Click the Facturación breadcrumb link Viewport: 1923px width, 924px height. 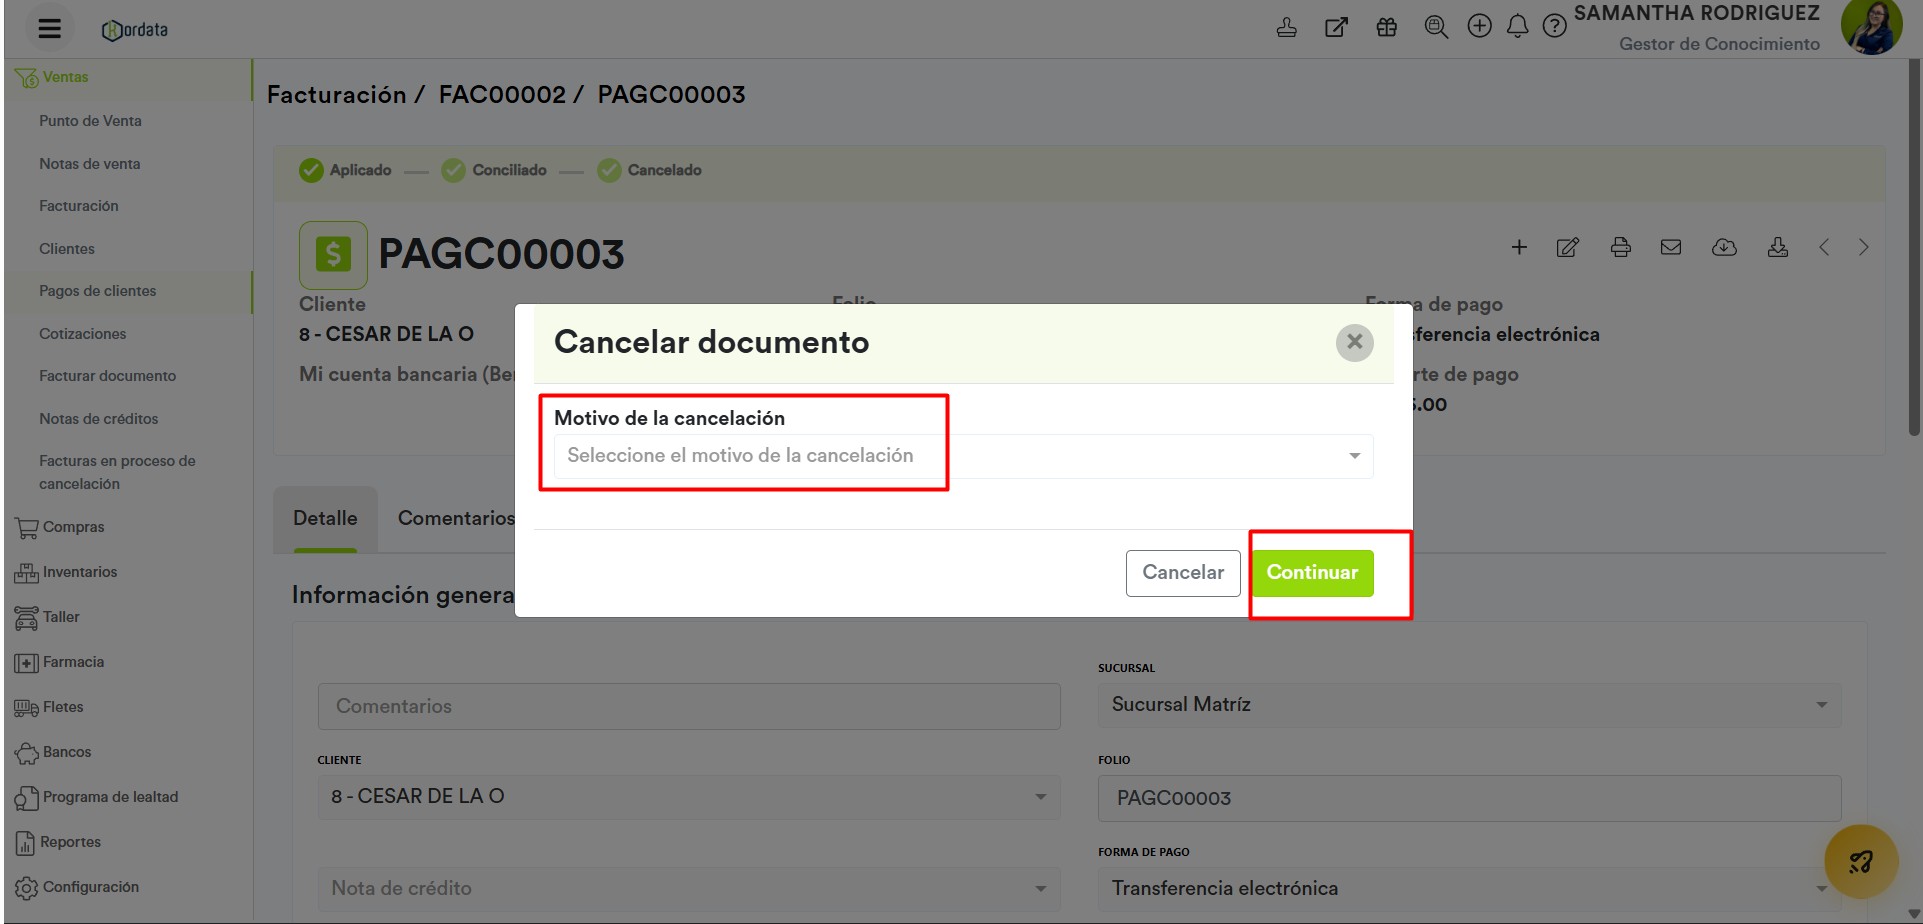click(336, 95)
